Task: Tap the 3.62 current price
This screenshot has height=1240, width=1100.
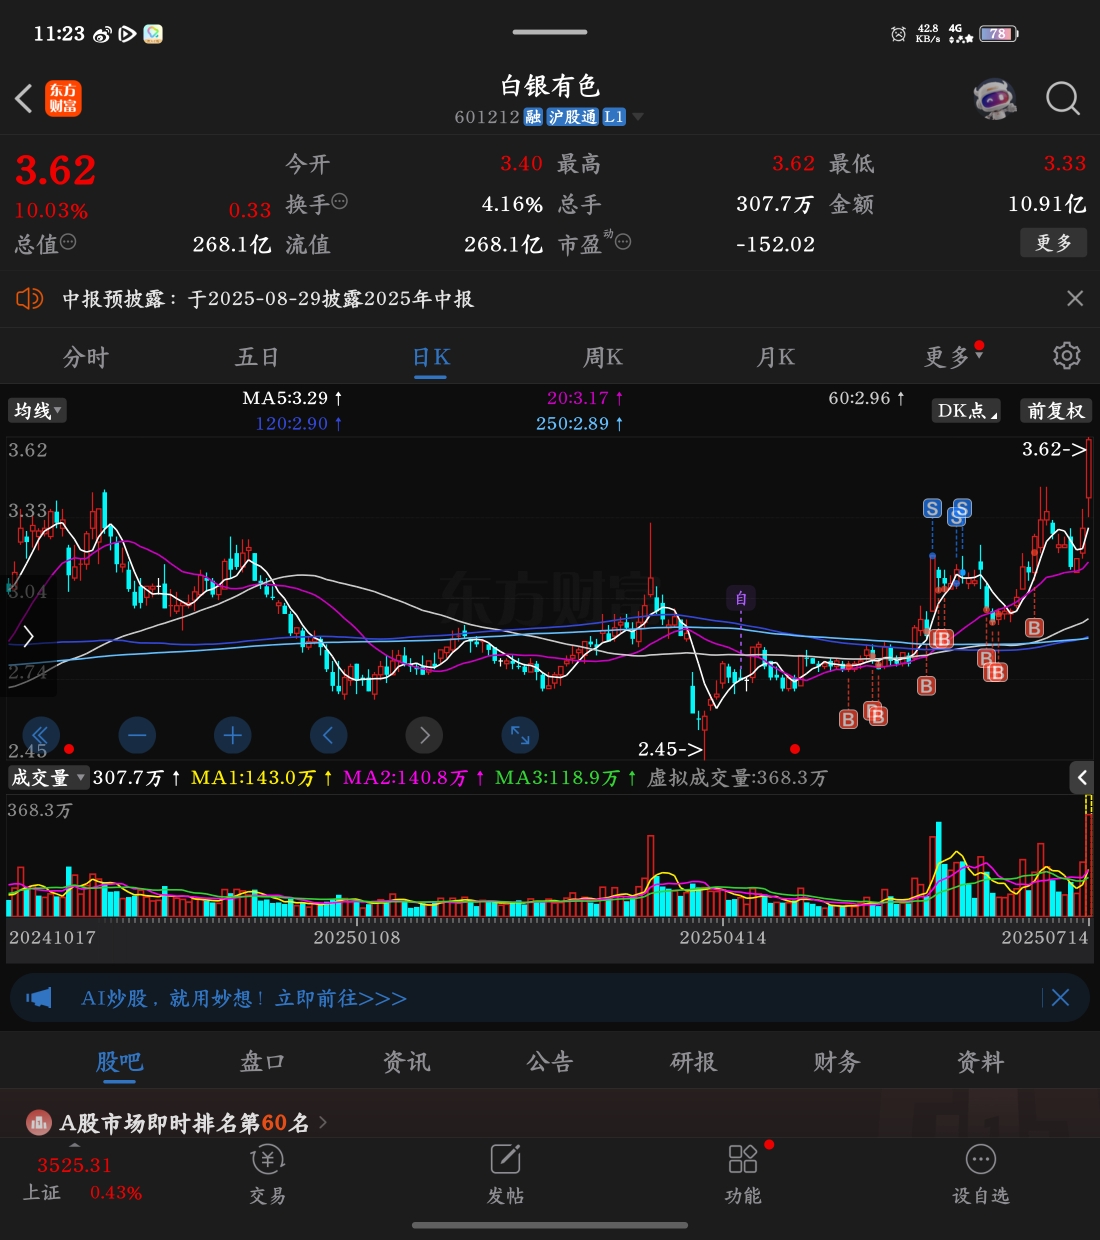Action: 56,170
